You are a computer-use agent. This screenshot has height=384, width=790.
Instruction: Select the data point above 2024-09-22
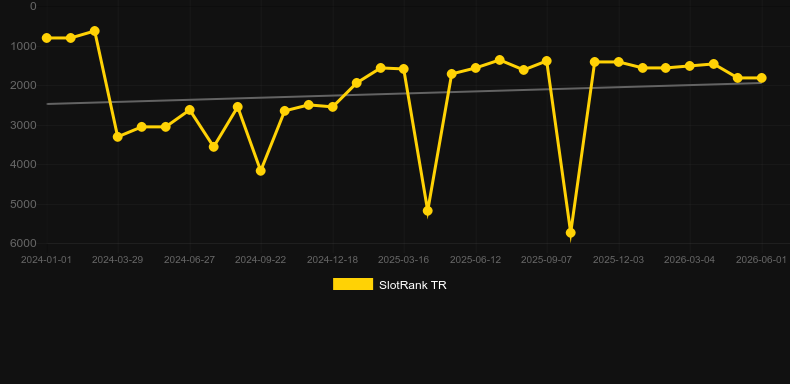pos(260,171)
